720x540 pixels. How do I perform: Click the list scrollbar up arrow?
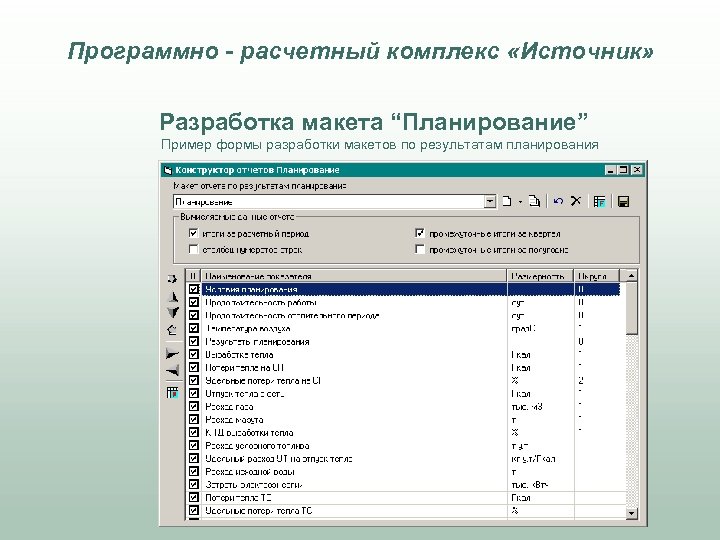click(x=631, y=276)
